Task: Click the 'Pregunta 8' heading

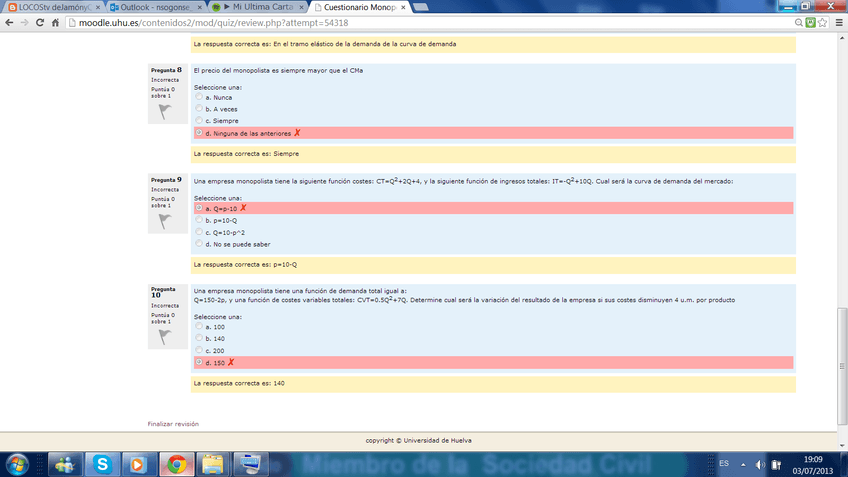Action: [x=166, y=70]
